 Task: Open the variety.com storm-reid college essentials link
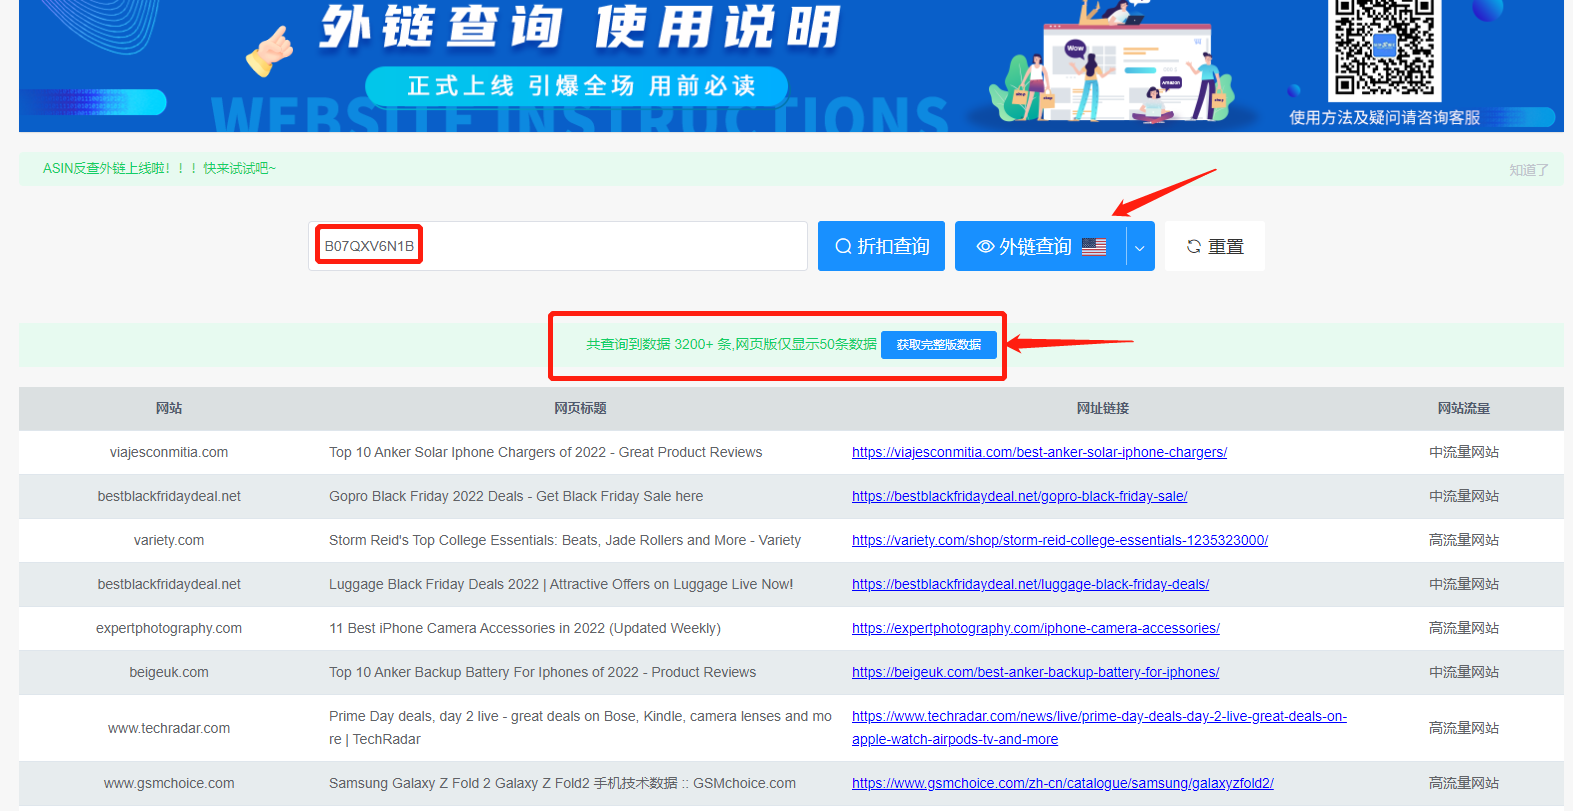point(1060,540)
